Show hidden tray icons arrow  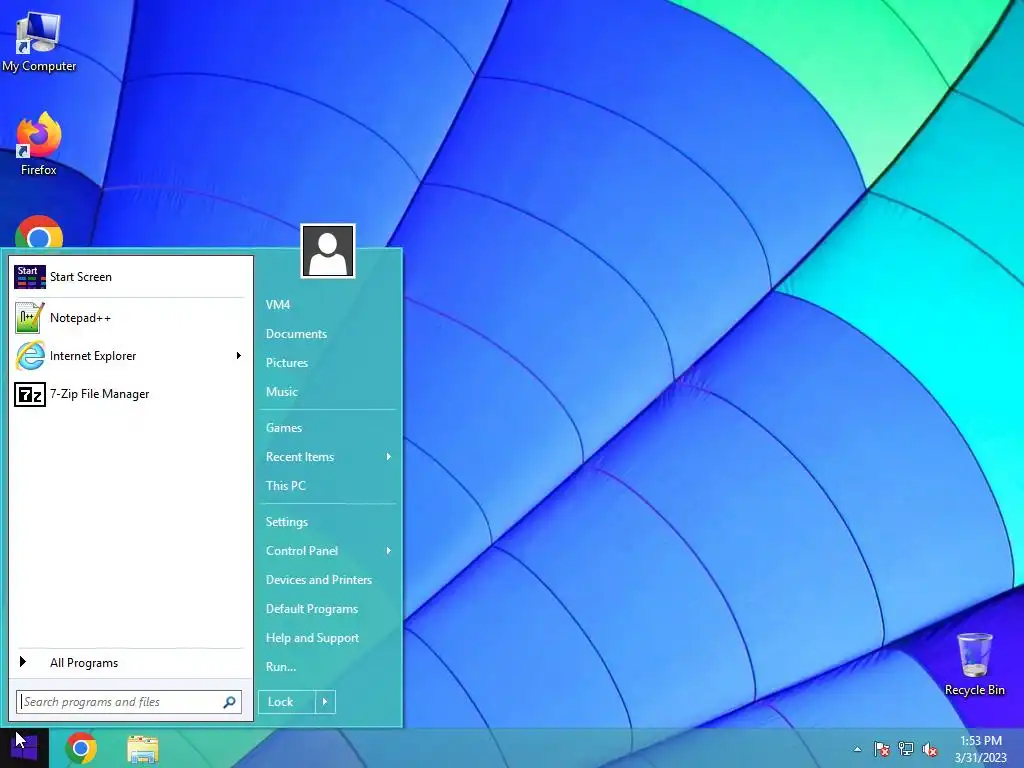pos(857,750)
